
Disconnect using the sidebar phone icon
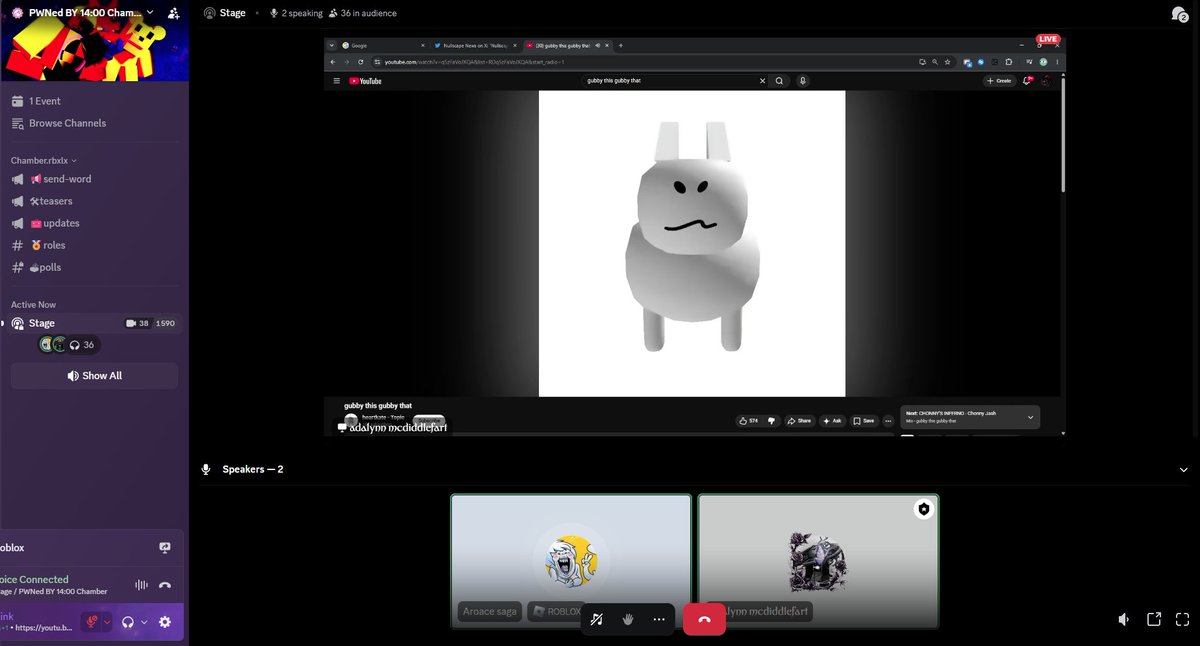point(165,585)
